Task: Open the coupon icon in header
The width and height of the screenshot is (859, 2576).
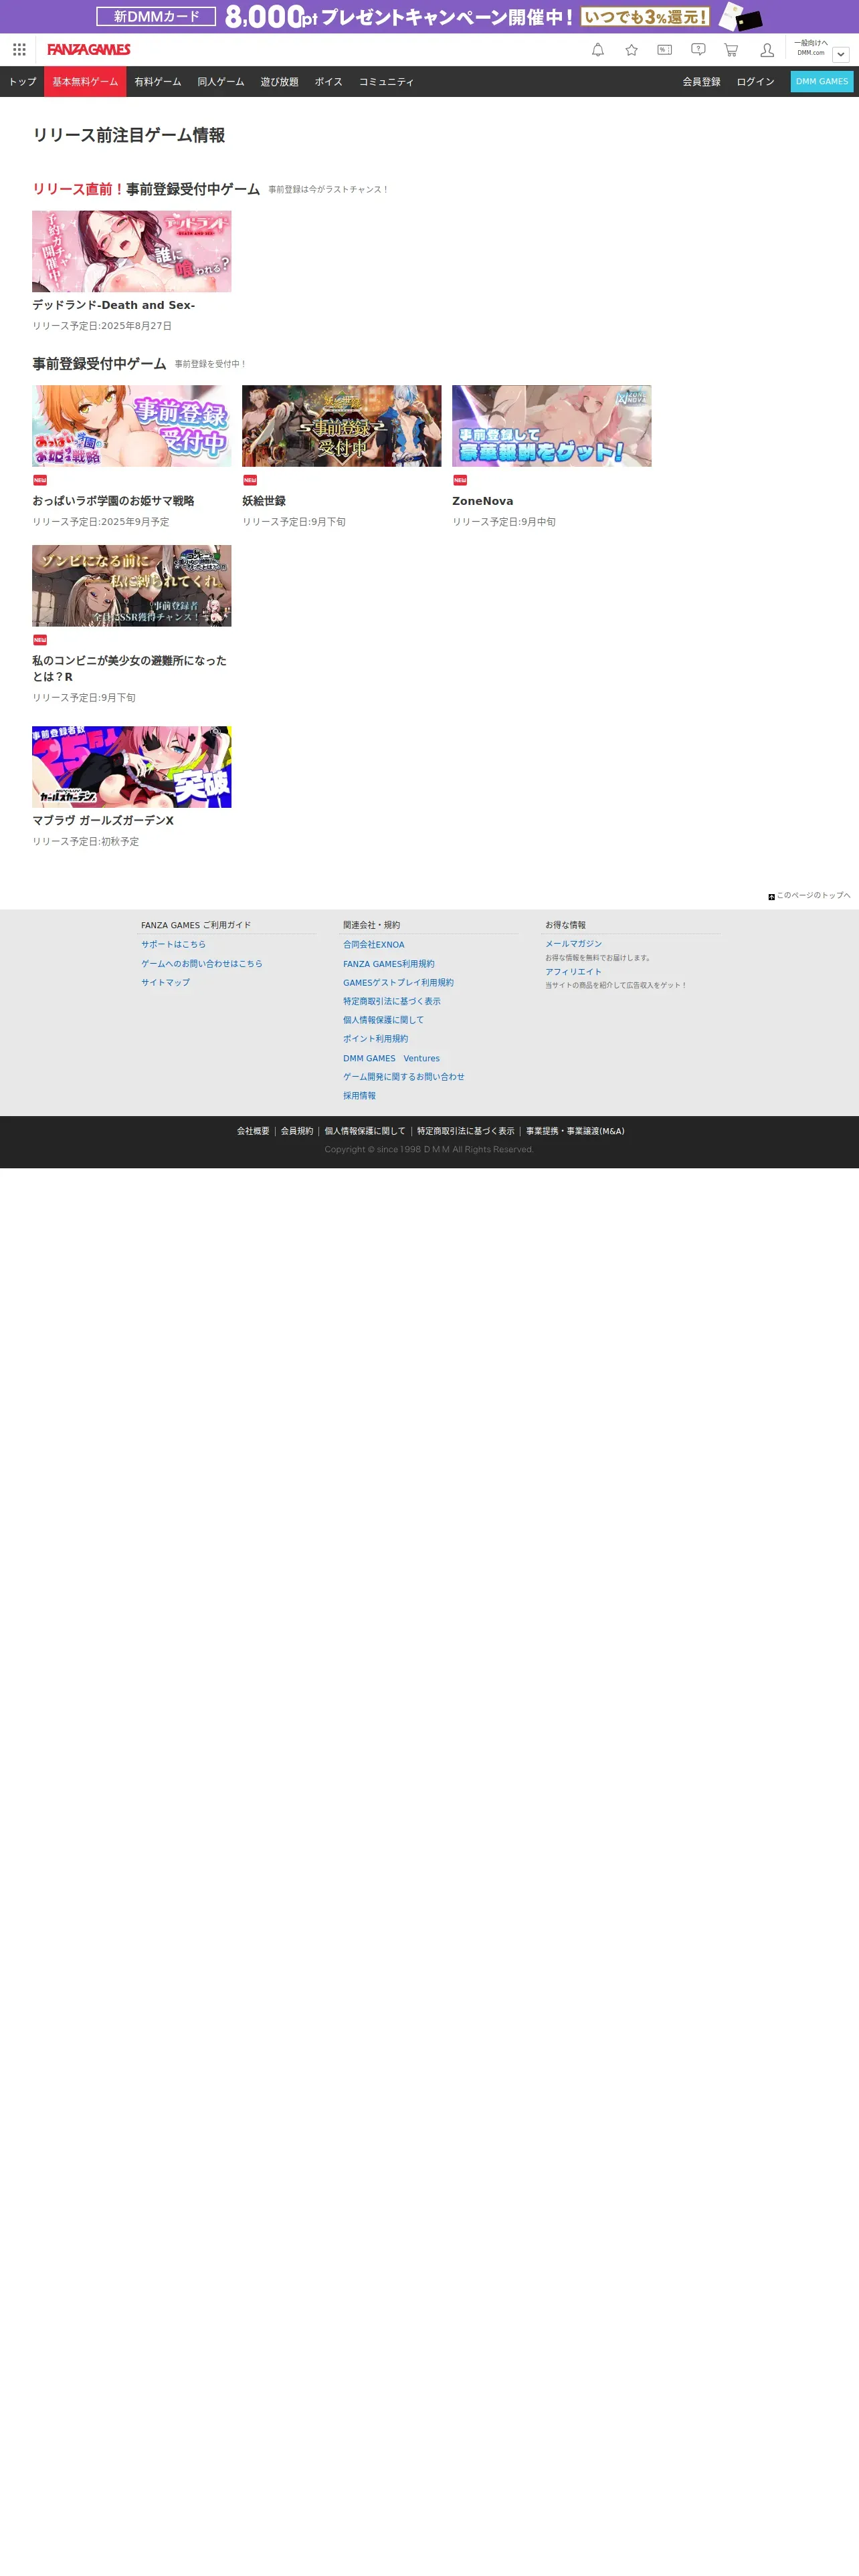Action: tap(665, 50)
